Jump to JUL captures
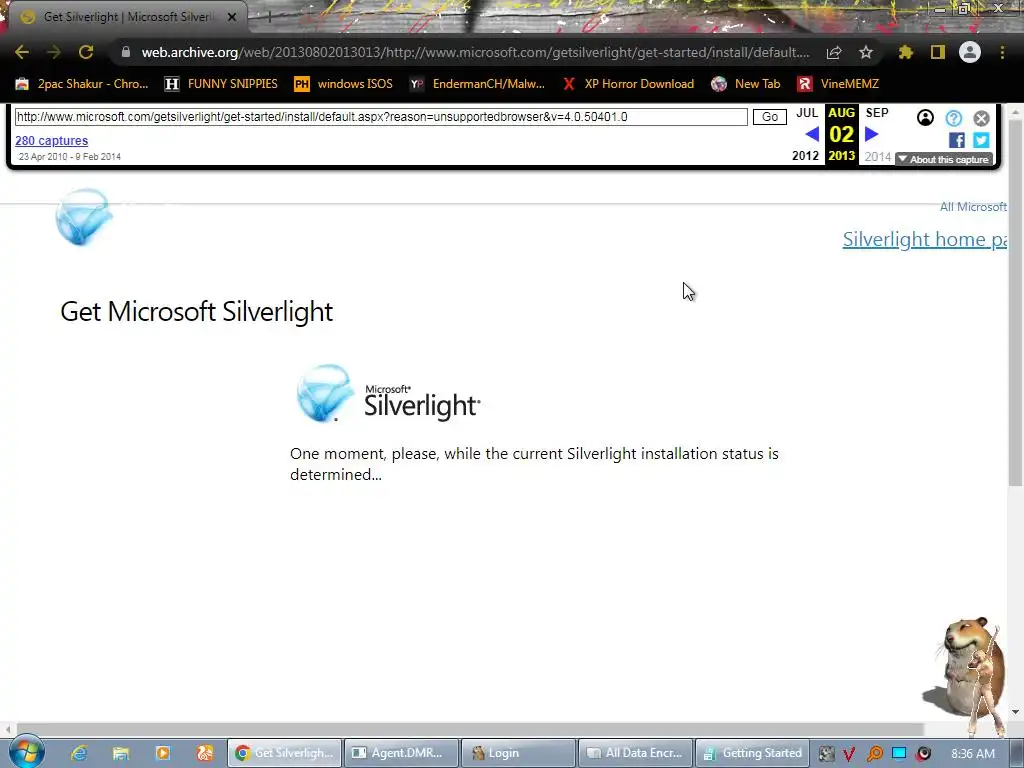 (x=807, y=113)
